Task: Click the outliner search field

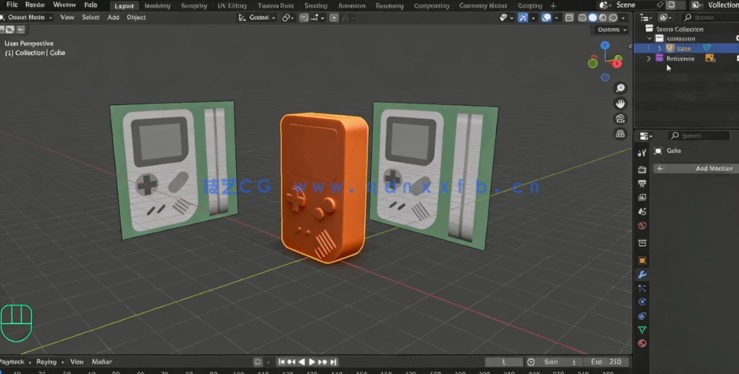Action: (x=710, y=17)
